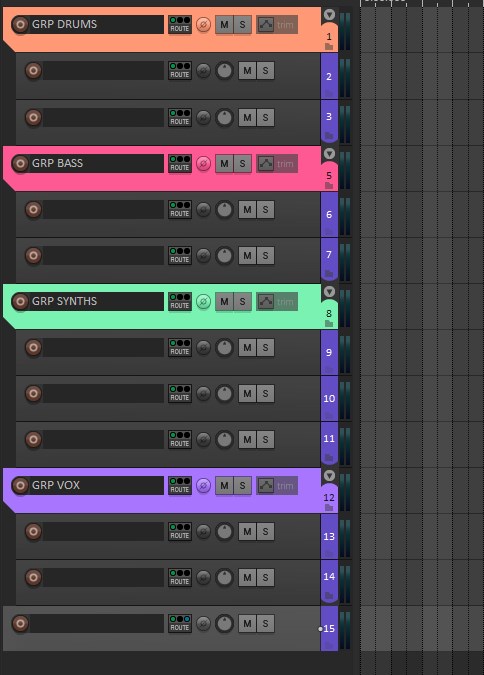Arm track 7 for recording
Image resolution: width=484 pixels, height=675 pixels.
pyautogui.click(x=33, y=255)
